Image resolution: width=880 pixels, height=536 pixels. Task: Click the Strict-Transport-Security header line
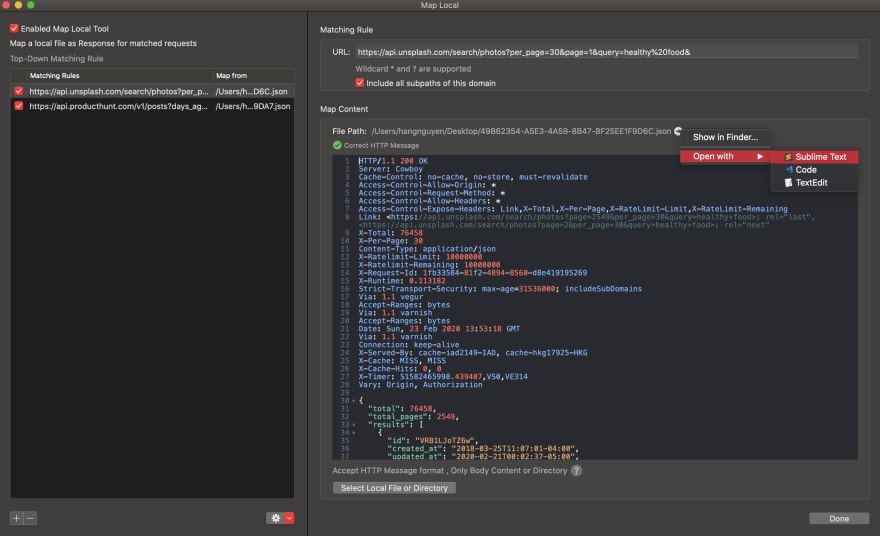click(500, 288)
